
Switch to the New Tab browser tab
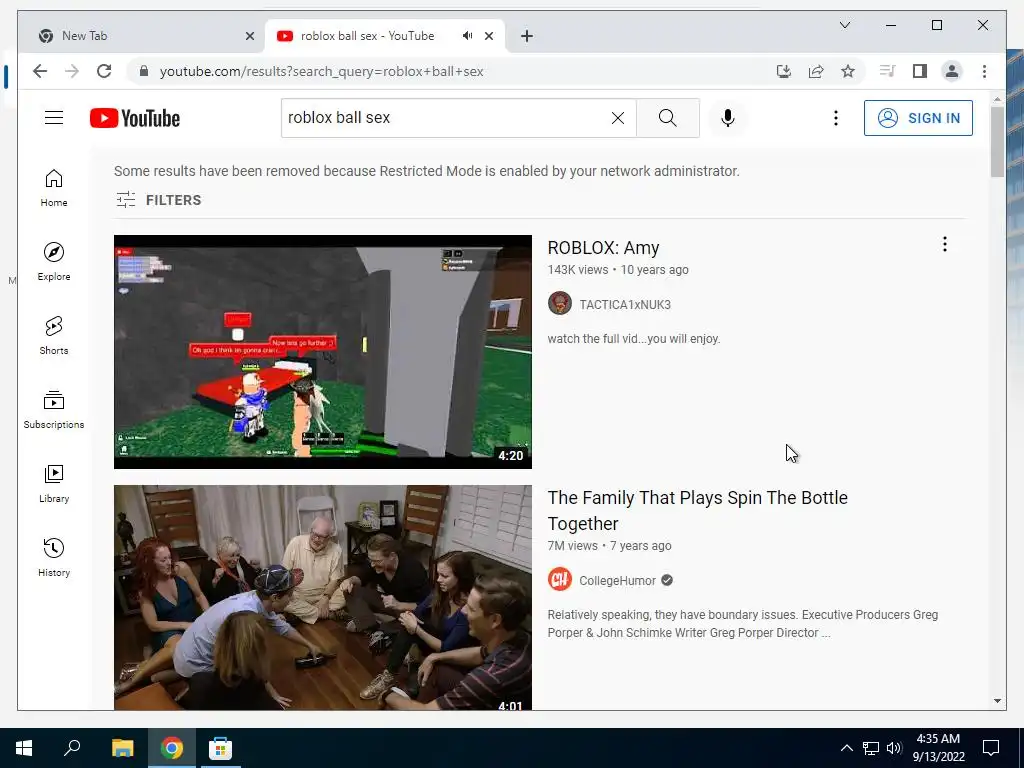140,36
